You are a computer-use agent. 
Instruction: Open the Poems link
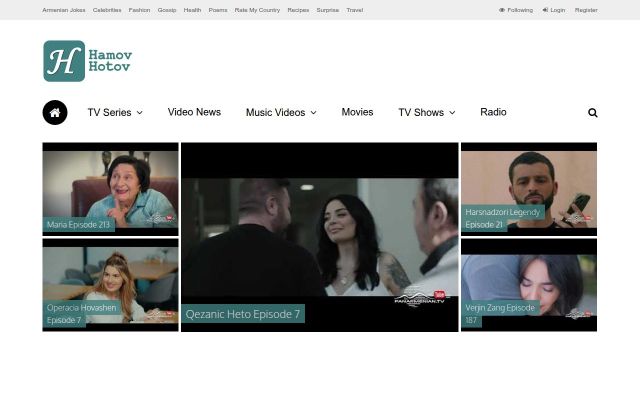[x=218, y=10]
